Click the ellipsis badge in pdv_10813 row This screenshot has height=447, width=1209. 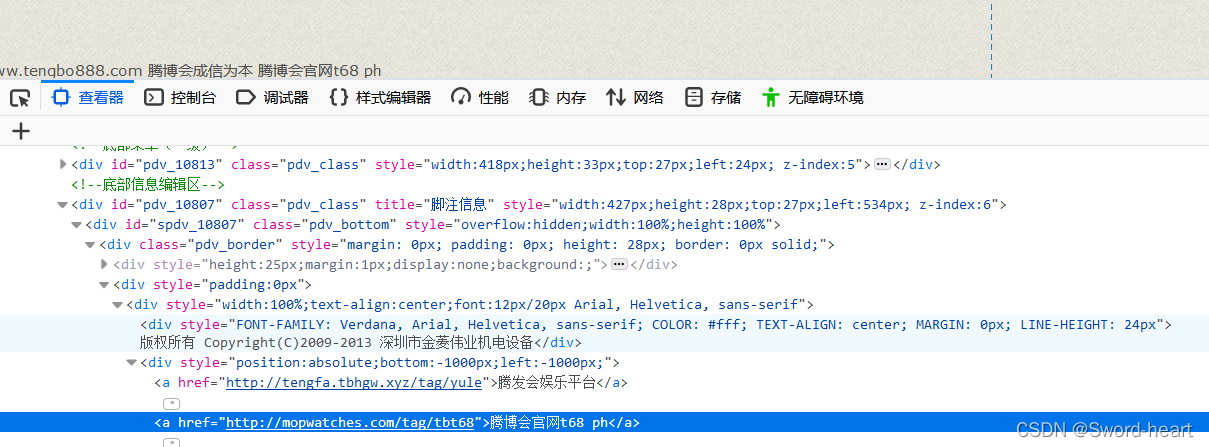point(882,164)
